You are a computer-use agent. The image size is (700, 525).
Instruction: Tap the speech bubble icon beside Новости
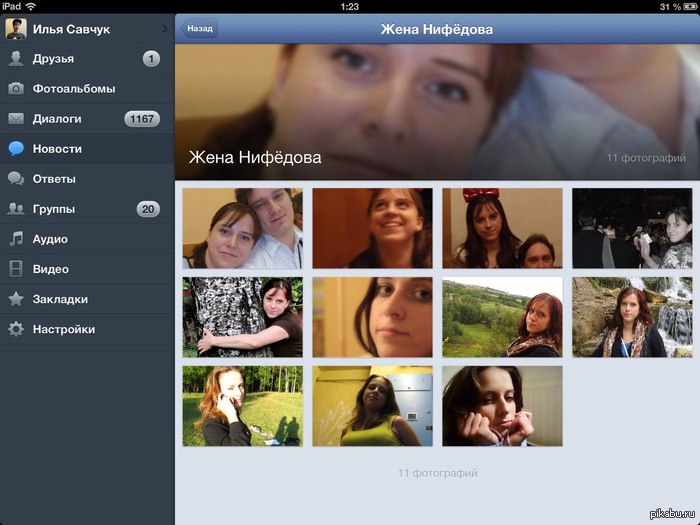(x=16, y=149)
